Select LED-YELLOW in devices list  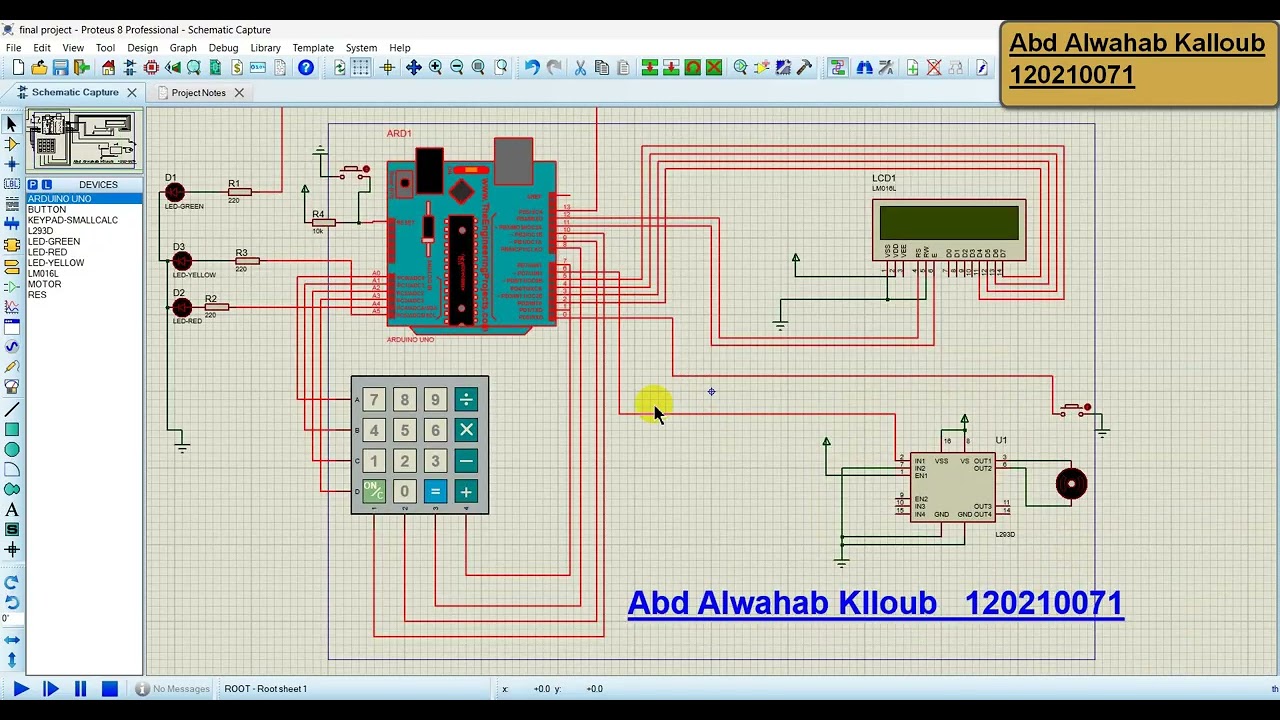(x=84, y=263)
